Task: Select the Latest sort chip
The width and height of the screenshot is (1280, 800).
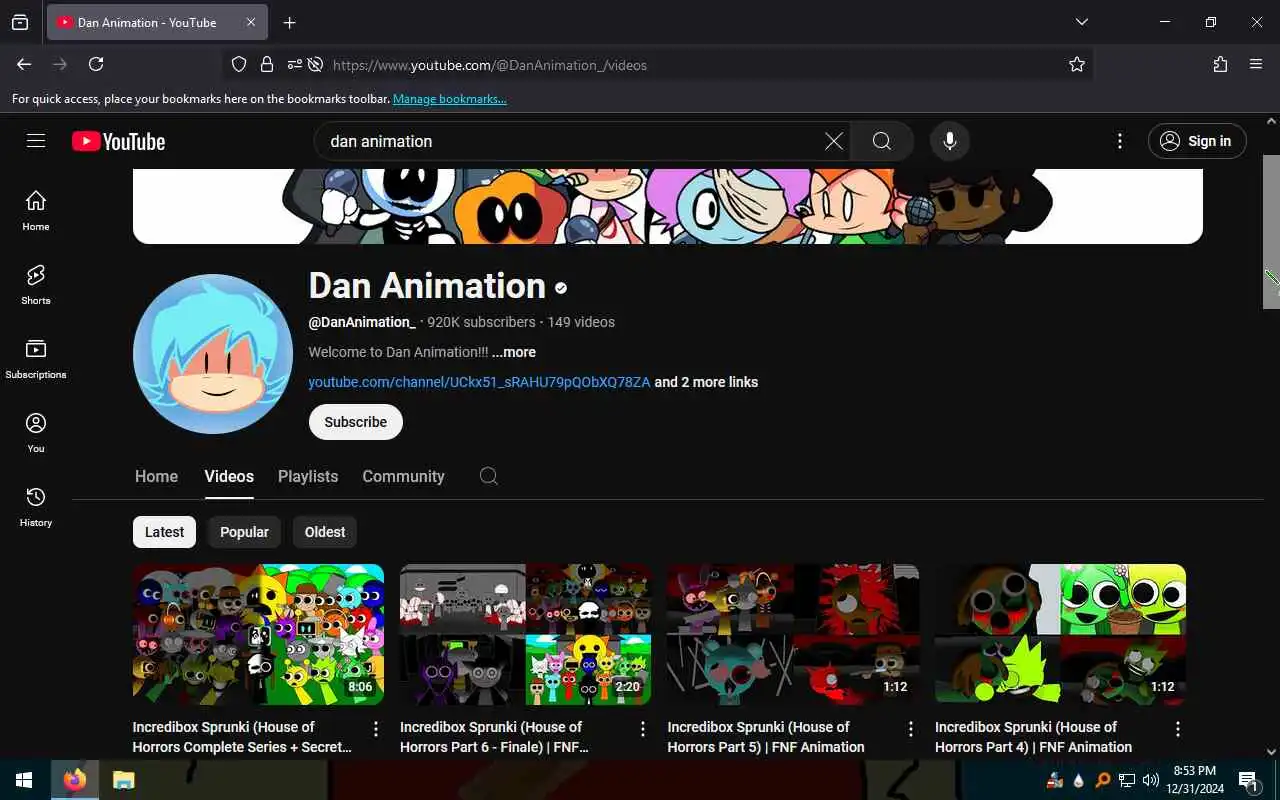Action: click(164, 532)
